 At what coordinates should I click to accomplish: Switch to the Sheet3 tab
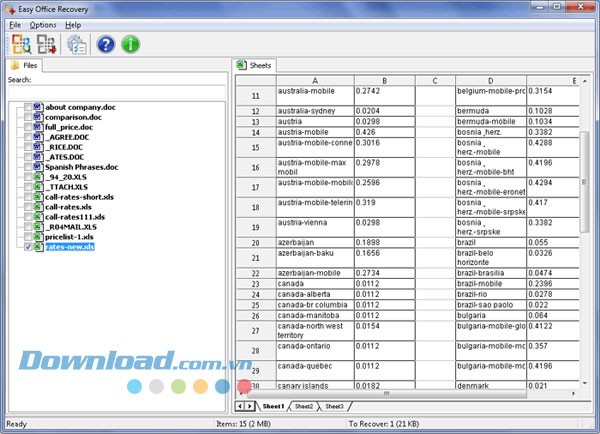pyautogui.click(x=334, y=407)
